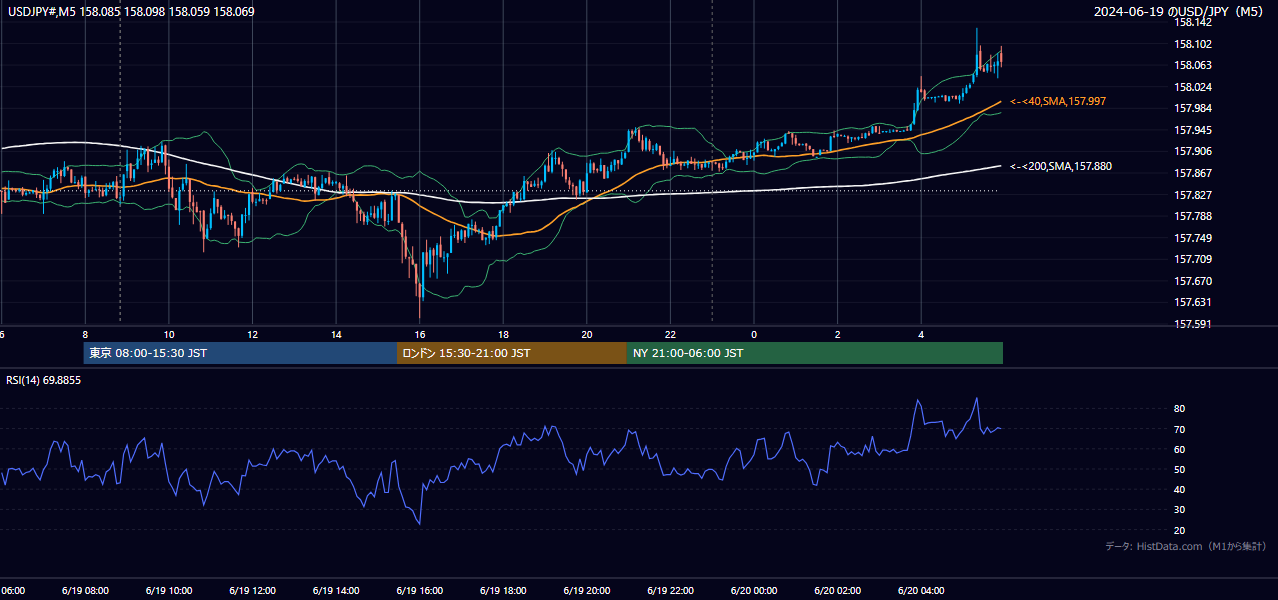Screen dimensions: 1278x600
Task: Click price axis label 157.749
Action: click(1193, 238)
